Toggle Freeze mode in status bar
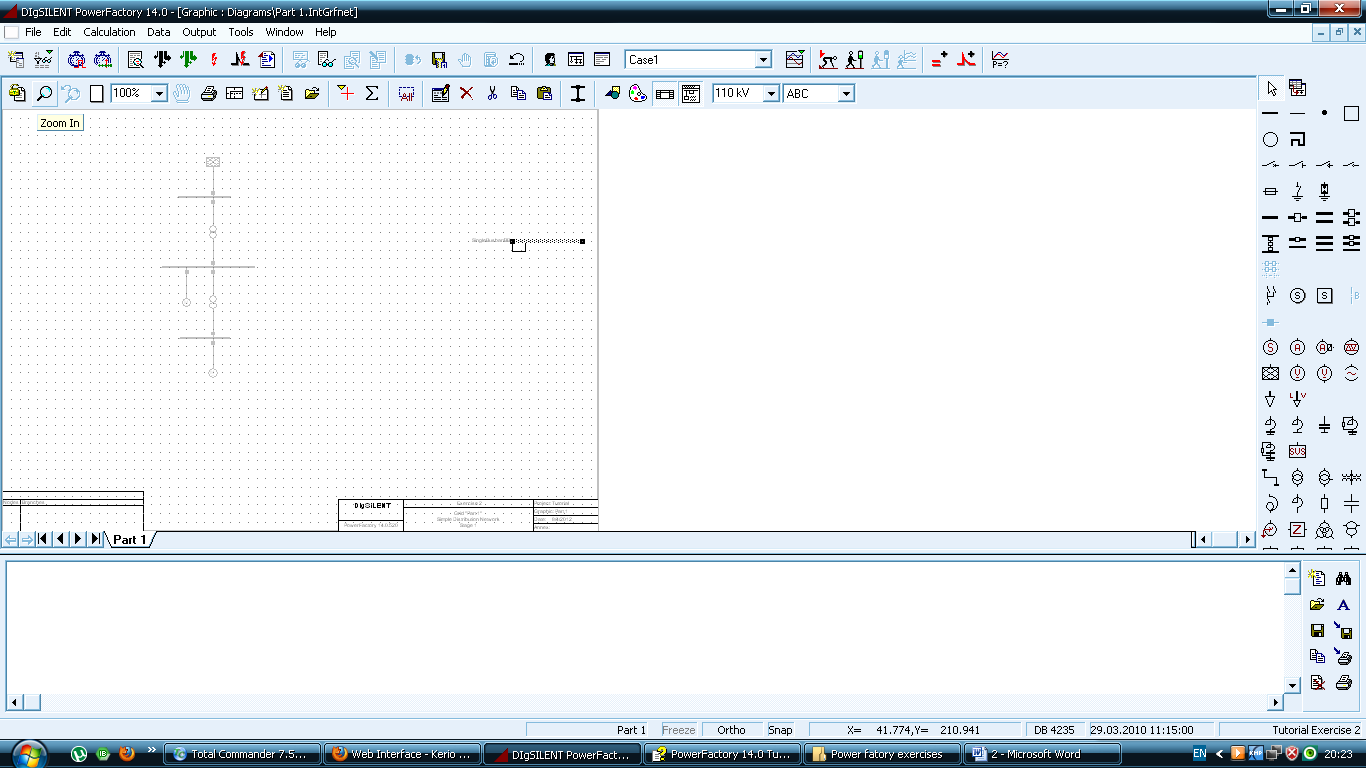The image size is (1366, 768). (x=678, y=730)
